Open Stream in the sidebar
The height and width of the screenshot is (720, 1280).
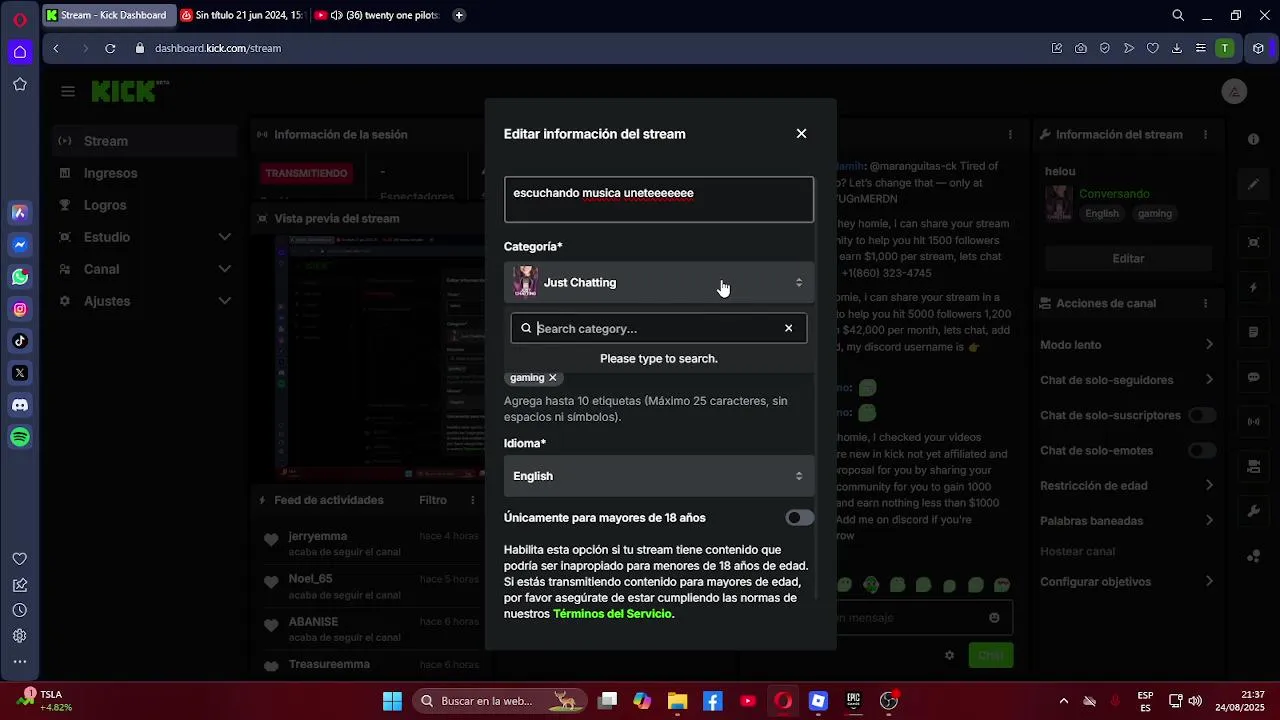144,141
